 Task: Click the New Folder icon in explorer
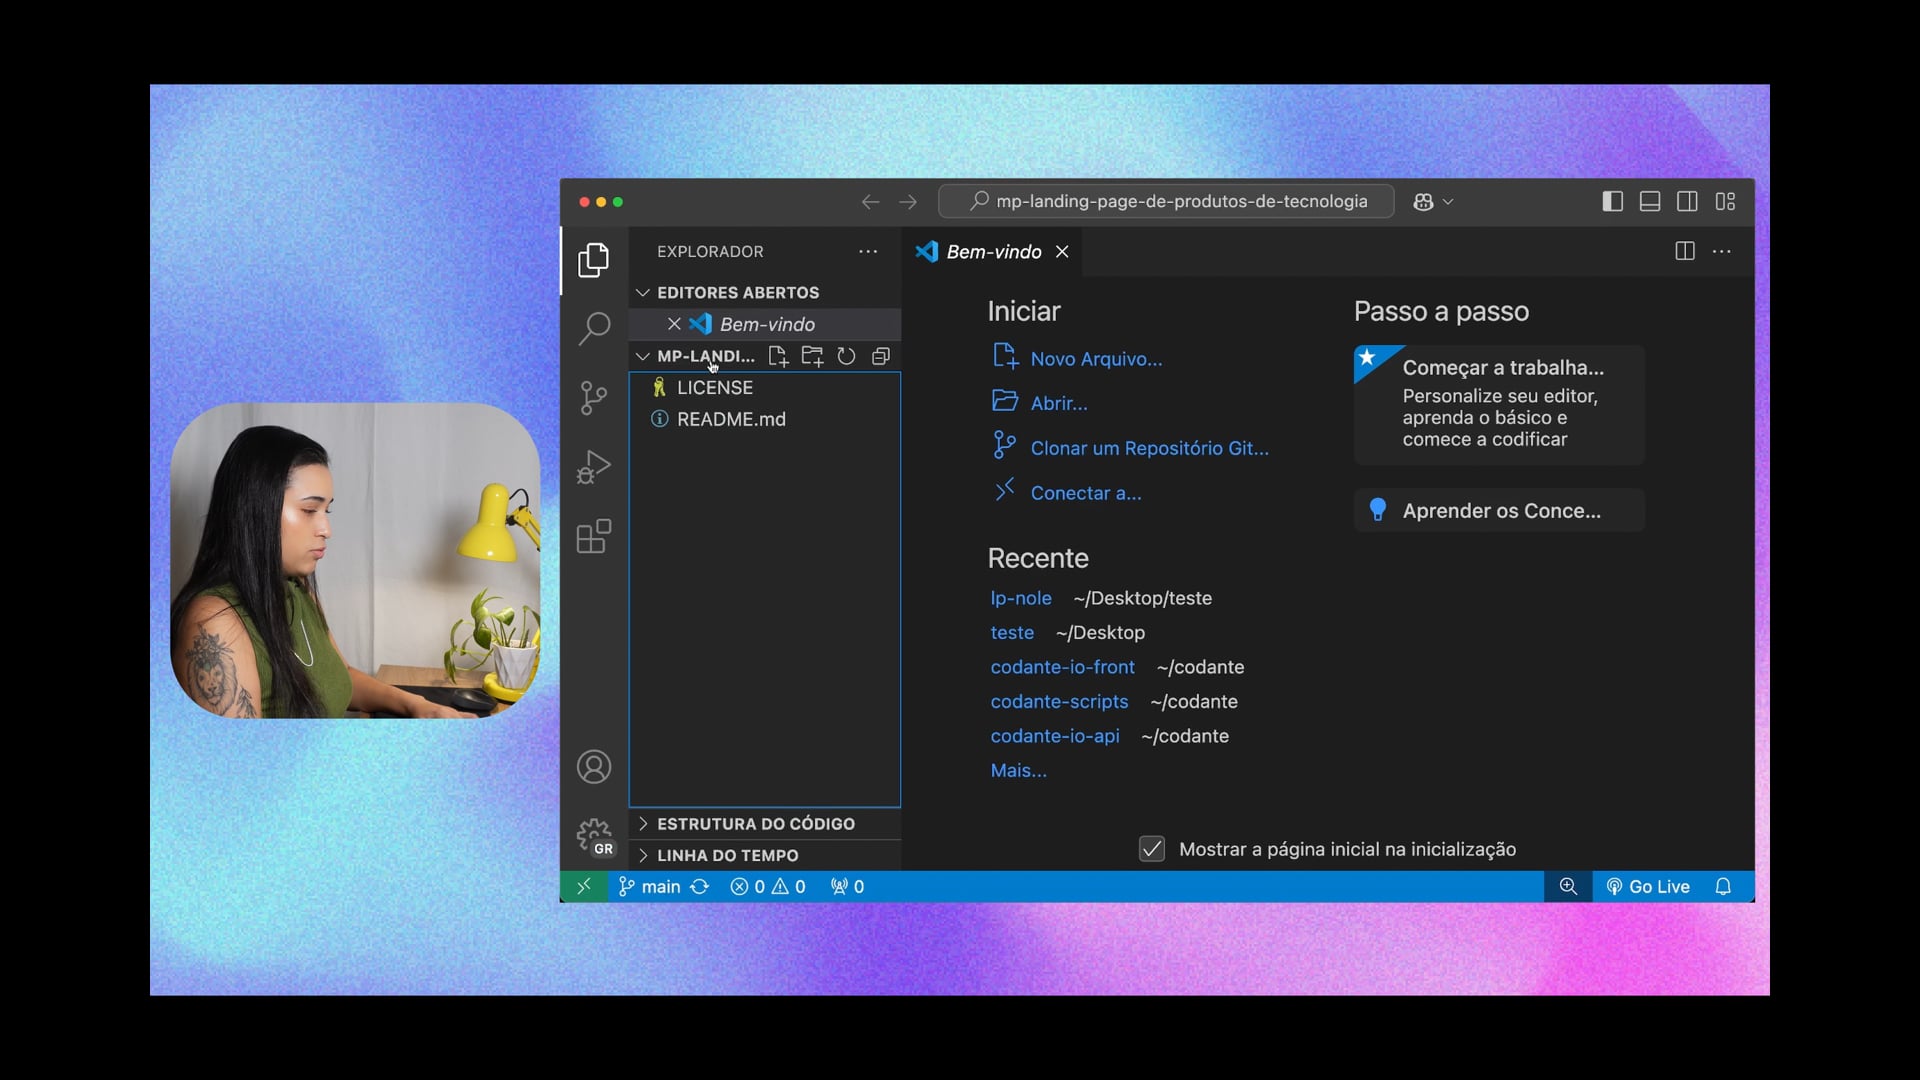click(x=812, y=356)
